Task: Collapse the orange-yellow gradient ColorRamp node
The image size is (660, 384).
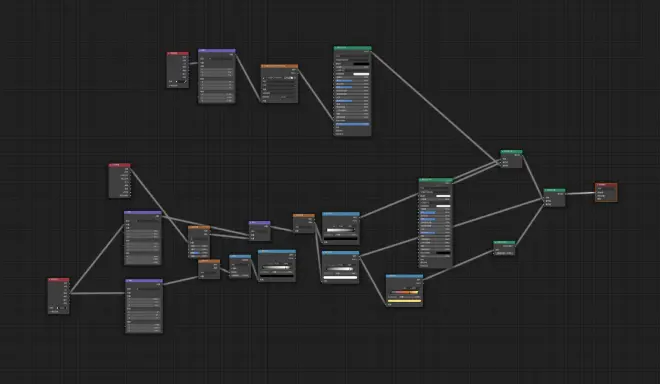Action: pos(388,276)
